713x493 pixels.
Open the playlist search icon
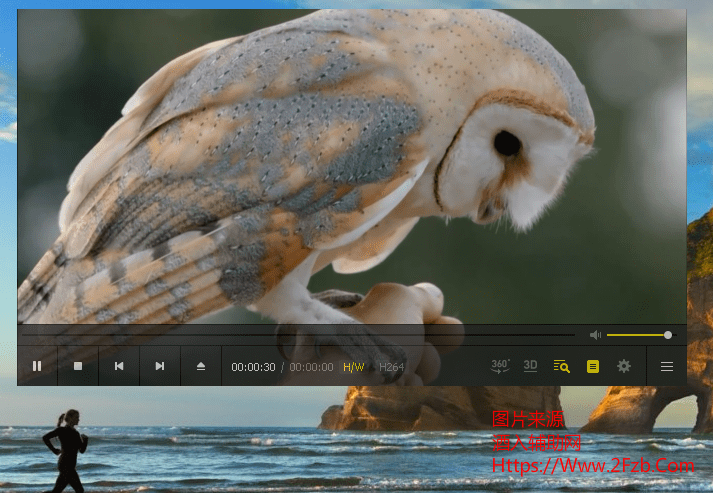pyautogui.click(x=561, y=367)
